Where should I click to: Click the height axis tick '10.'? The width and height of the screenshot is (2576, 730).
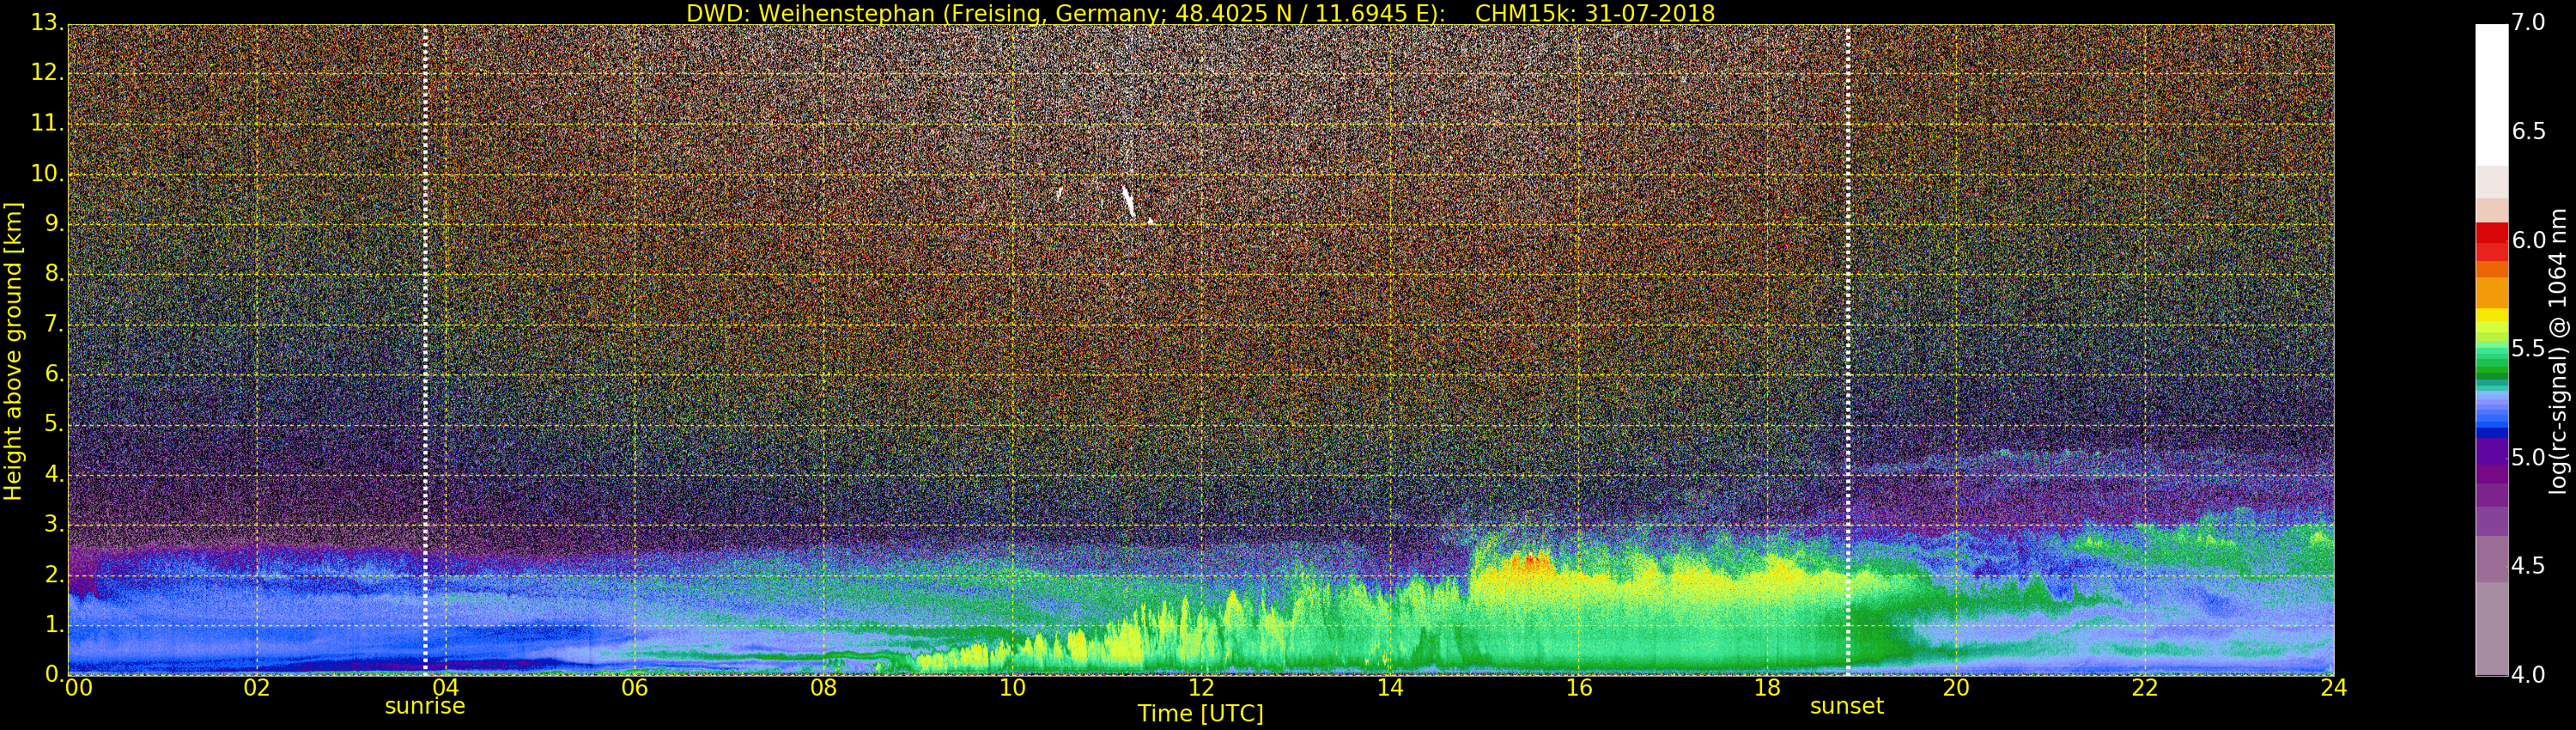tap(47, 173)
